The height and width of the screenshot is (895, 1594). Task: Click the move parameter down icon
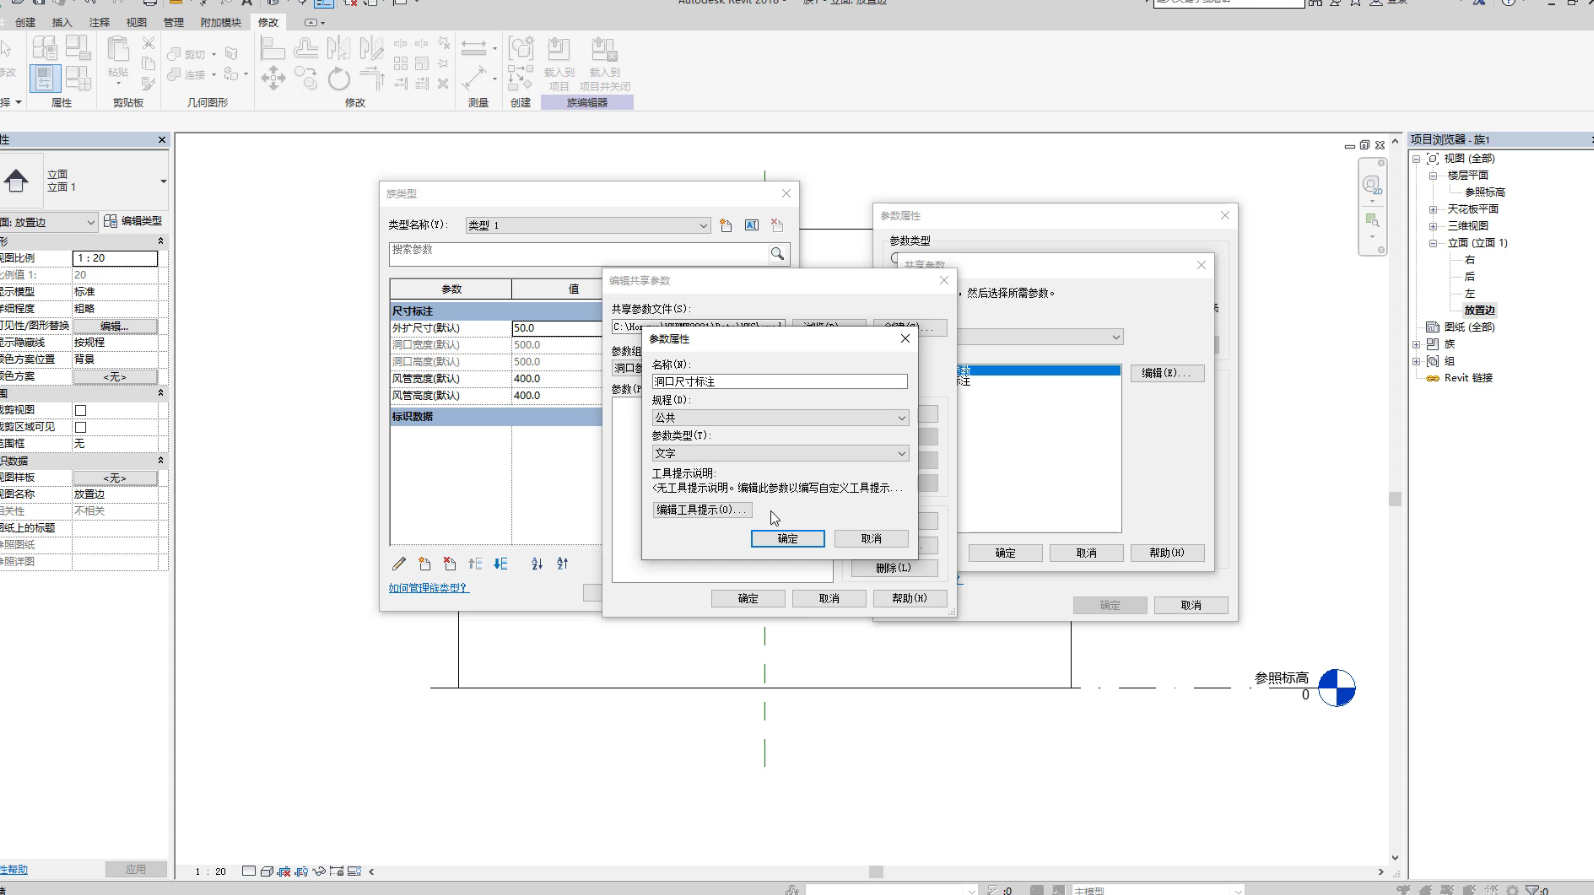click(x=501, y=564)
